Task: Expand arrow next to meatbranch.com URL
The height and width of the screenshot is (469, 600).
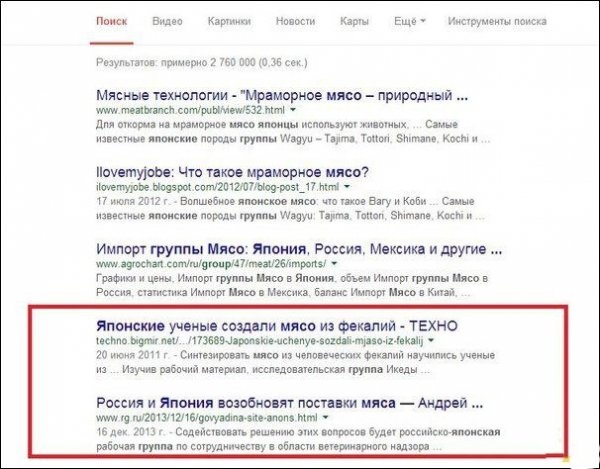Action: (x=293, y=110)
